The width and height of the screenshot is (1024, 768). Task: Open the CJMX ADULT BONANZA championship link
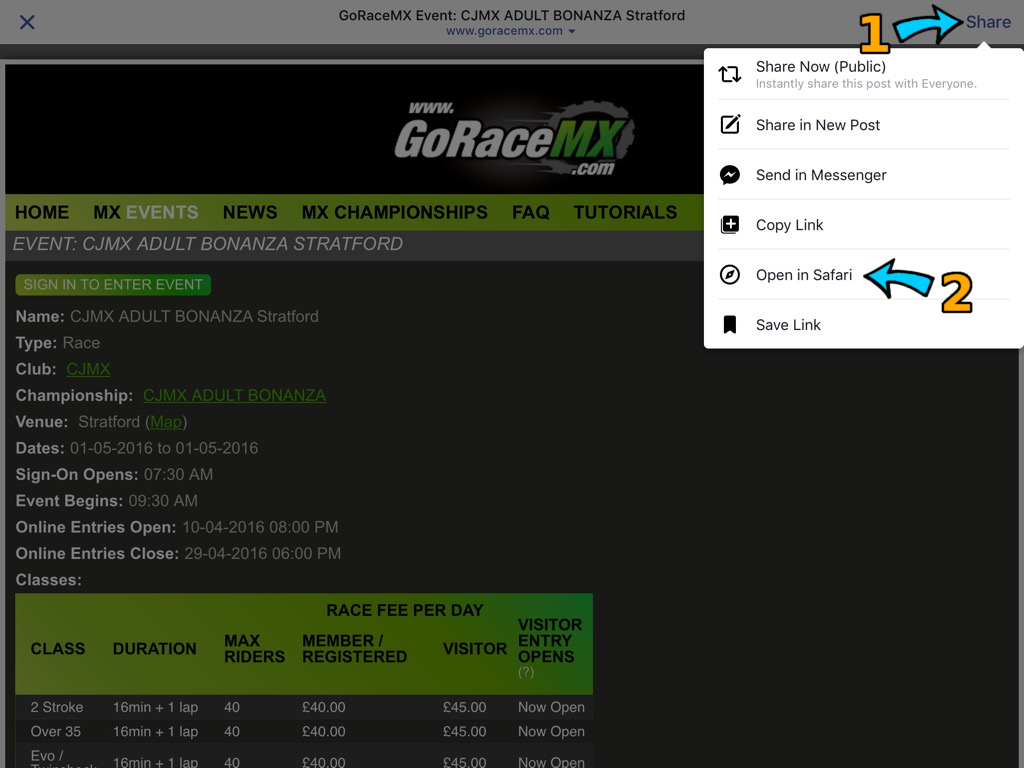234,395
